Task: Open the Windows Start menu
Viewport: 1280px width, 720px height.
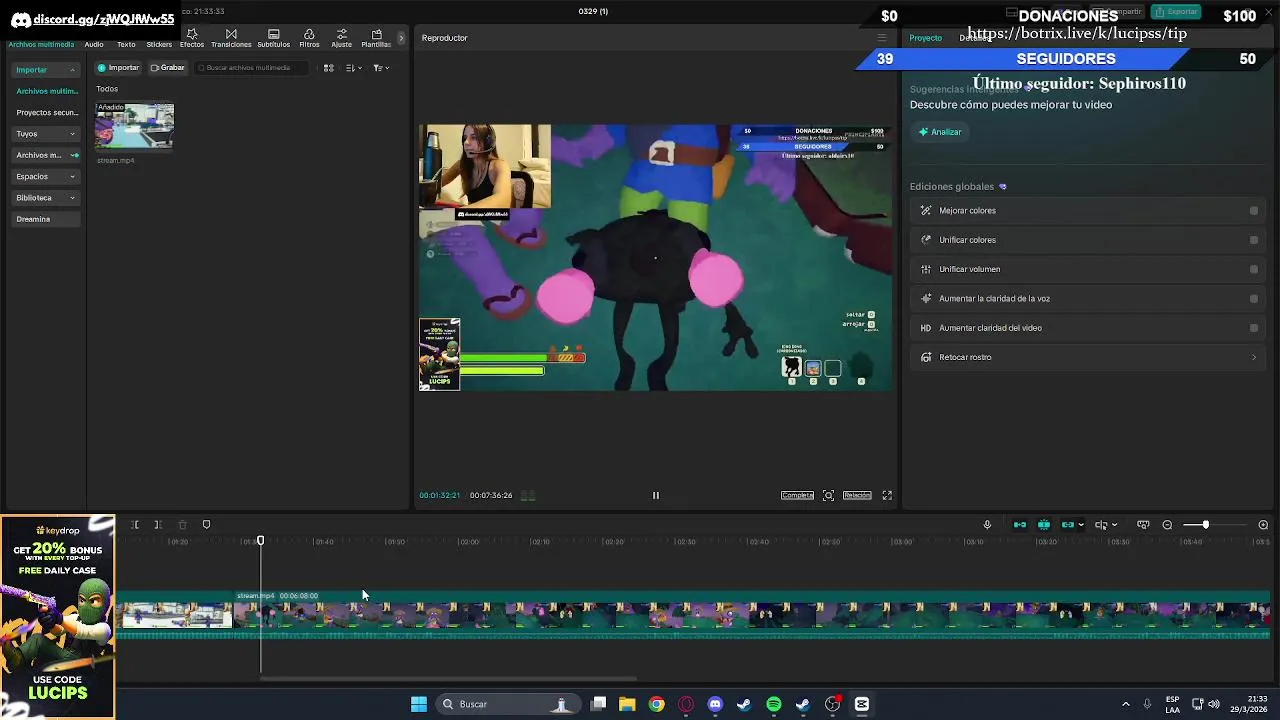Action: point(419,704)
